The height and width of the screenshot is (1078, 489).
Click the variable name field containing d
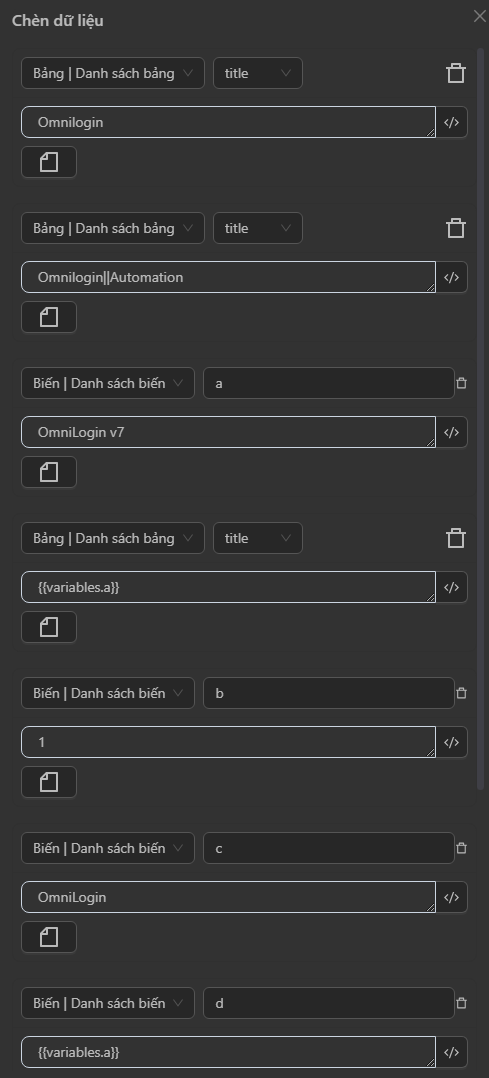pyautogui.click(x=329, y=1003)
